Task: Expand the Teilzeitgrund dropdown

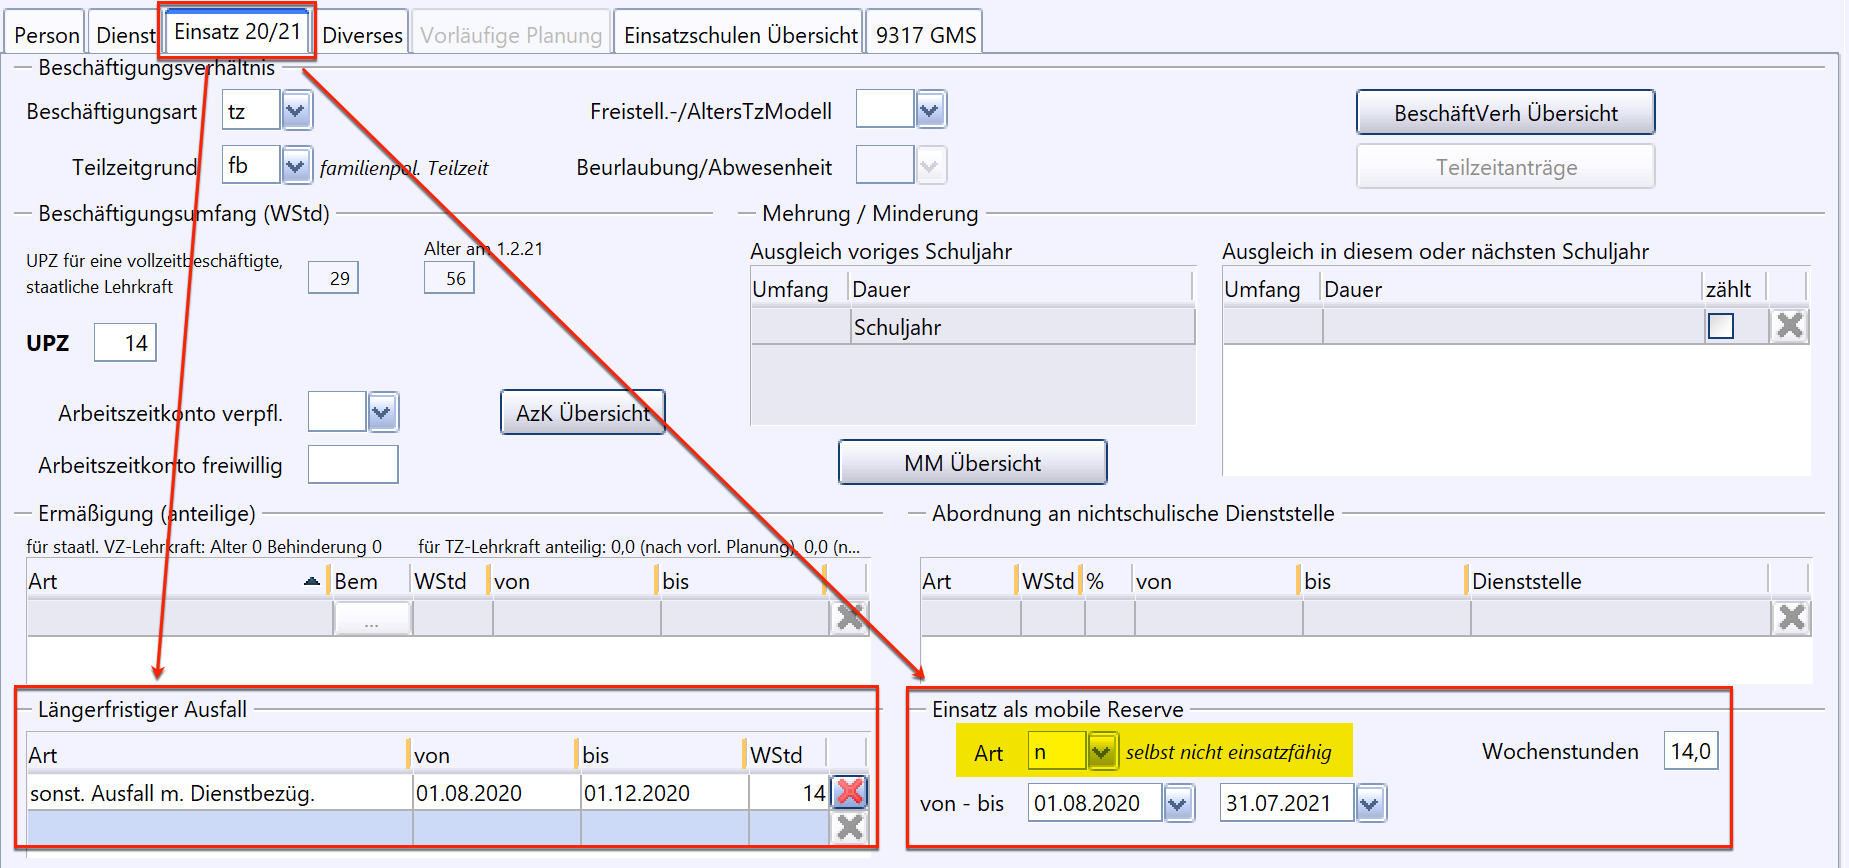Action: point(297,165)
